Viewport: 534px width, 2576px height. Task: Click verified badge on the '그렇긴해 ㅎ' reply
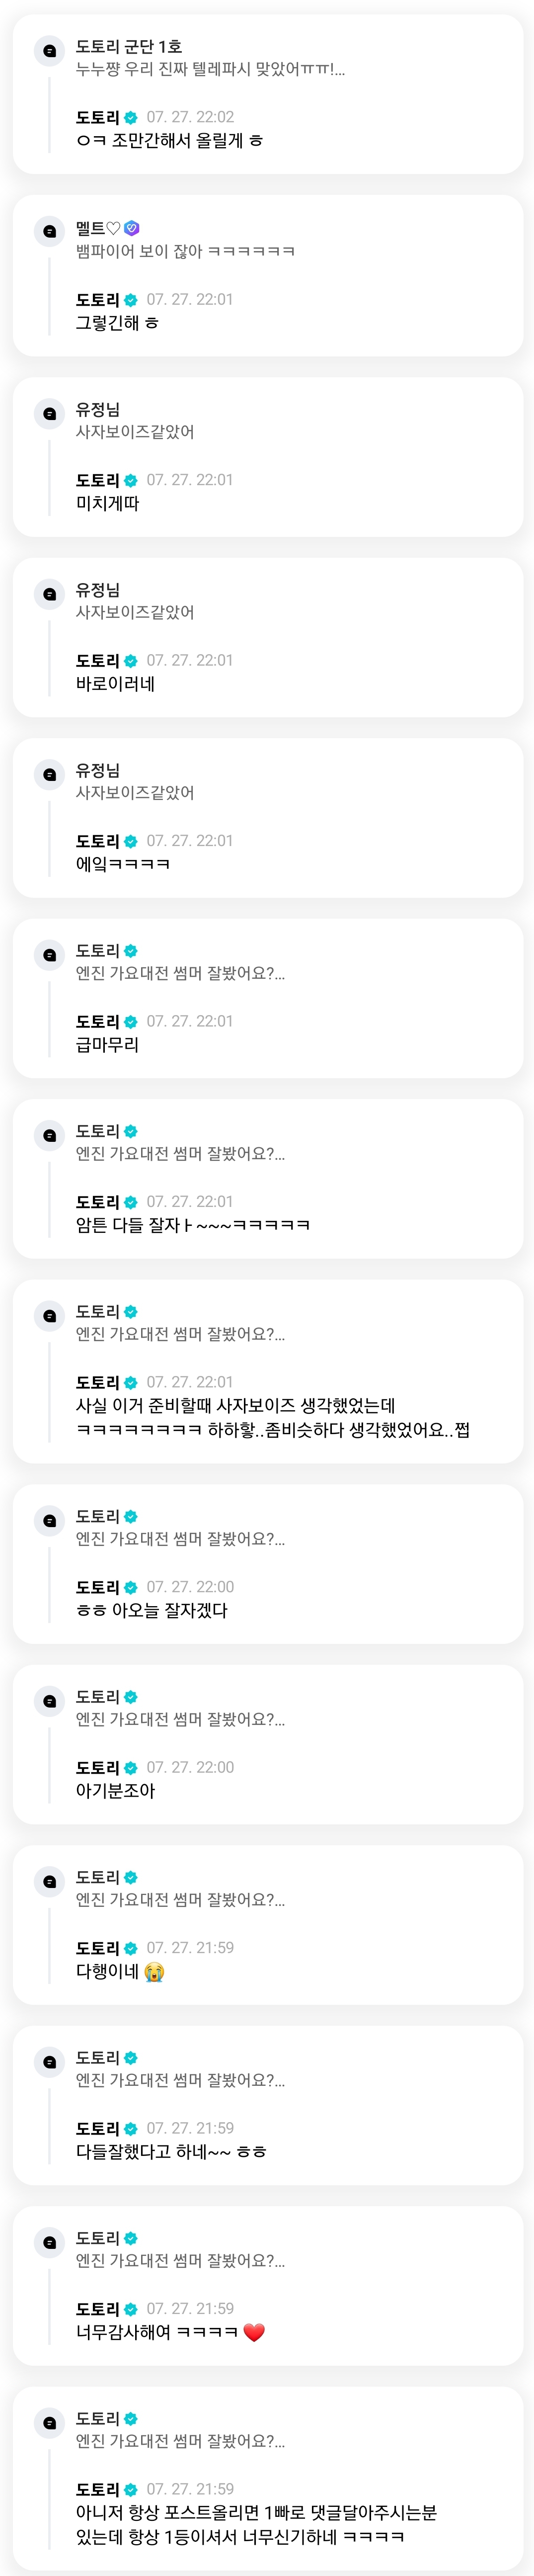point(131,300)
